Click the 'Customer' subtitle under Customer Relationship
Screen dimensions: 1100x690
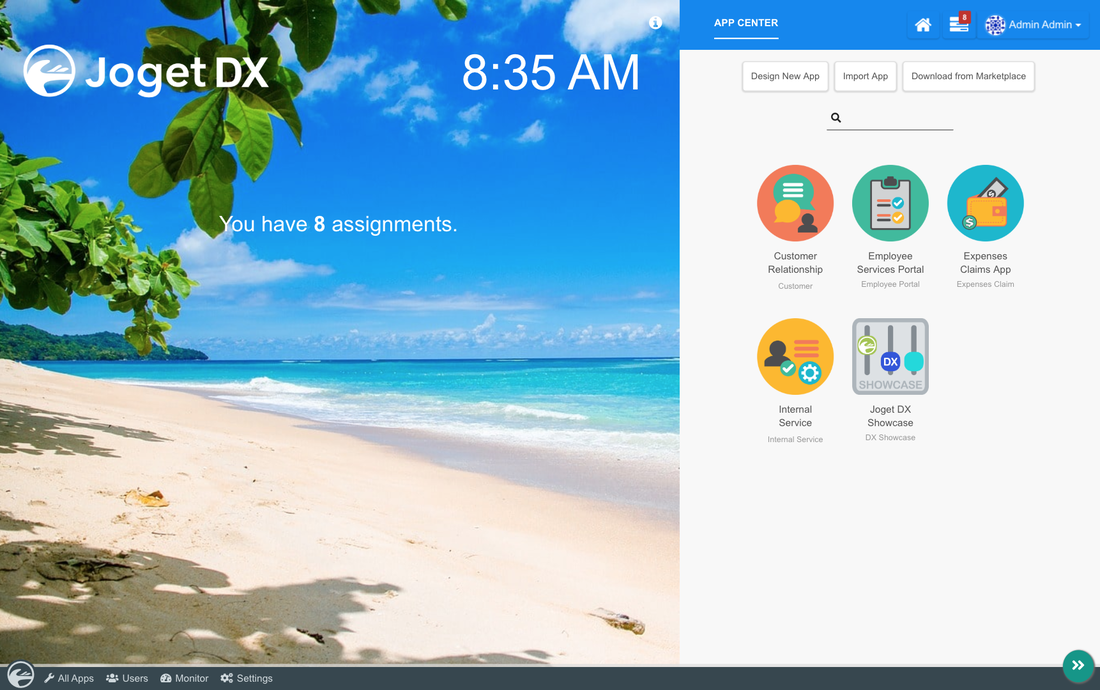[x=795, y=286]
